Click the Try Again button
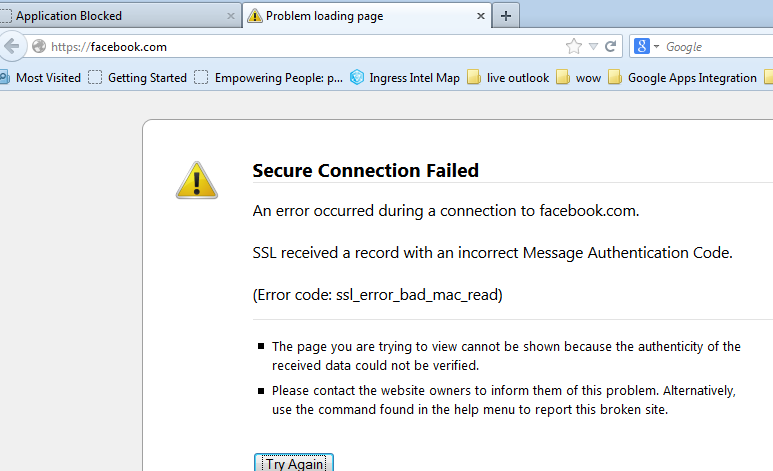Image resolution: width=773 pixels, height=471 pixels. [294, 464]
